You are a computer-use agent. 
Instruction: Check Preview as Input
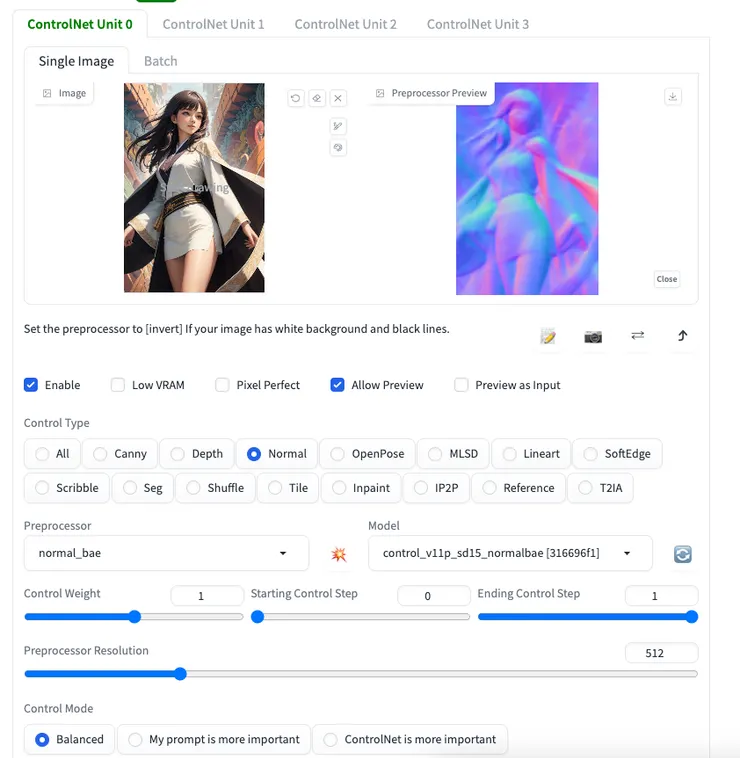click(x=461, y=385)
